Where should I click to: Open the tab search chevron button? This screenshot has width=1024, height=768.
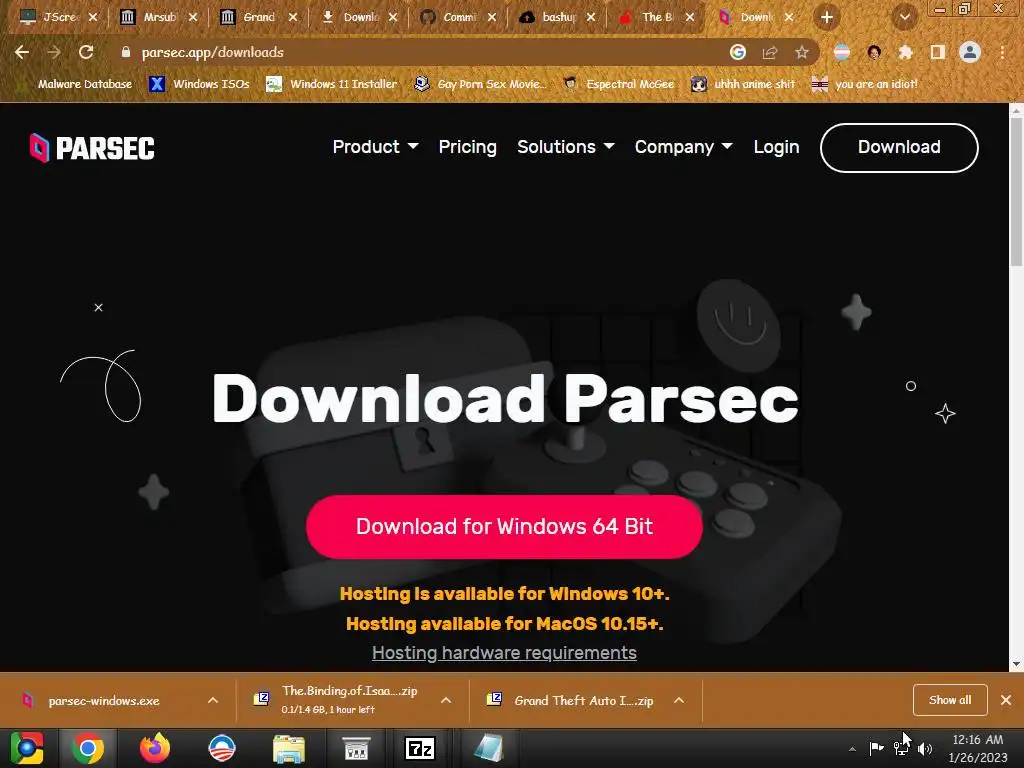(904, 18)
